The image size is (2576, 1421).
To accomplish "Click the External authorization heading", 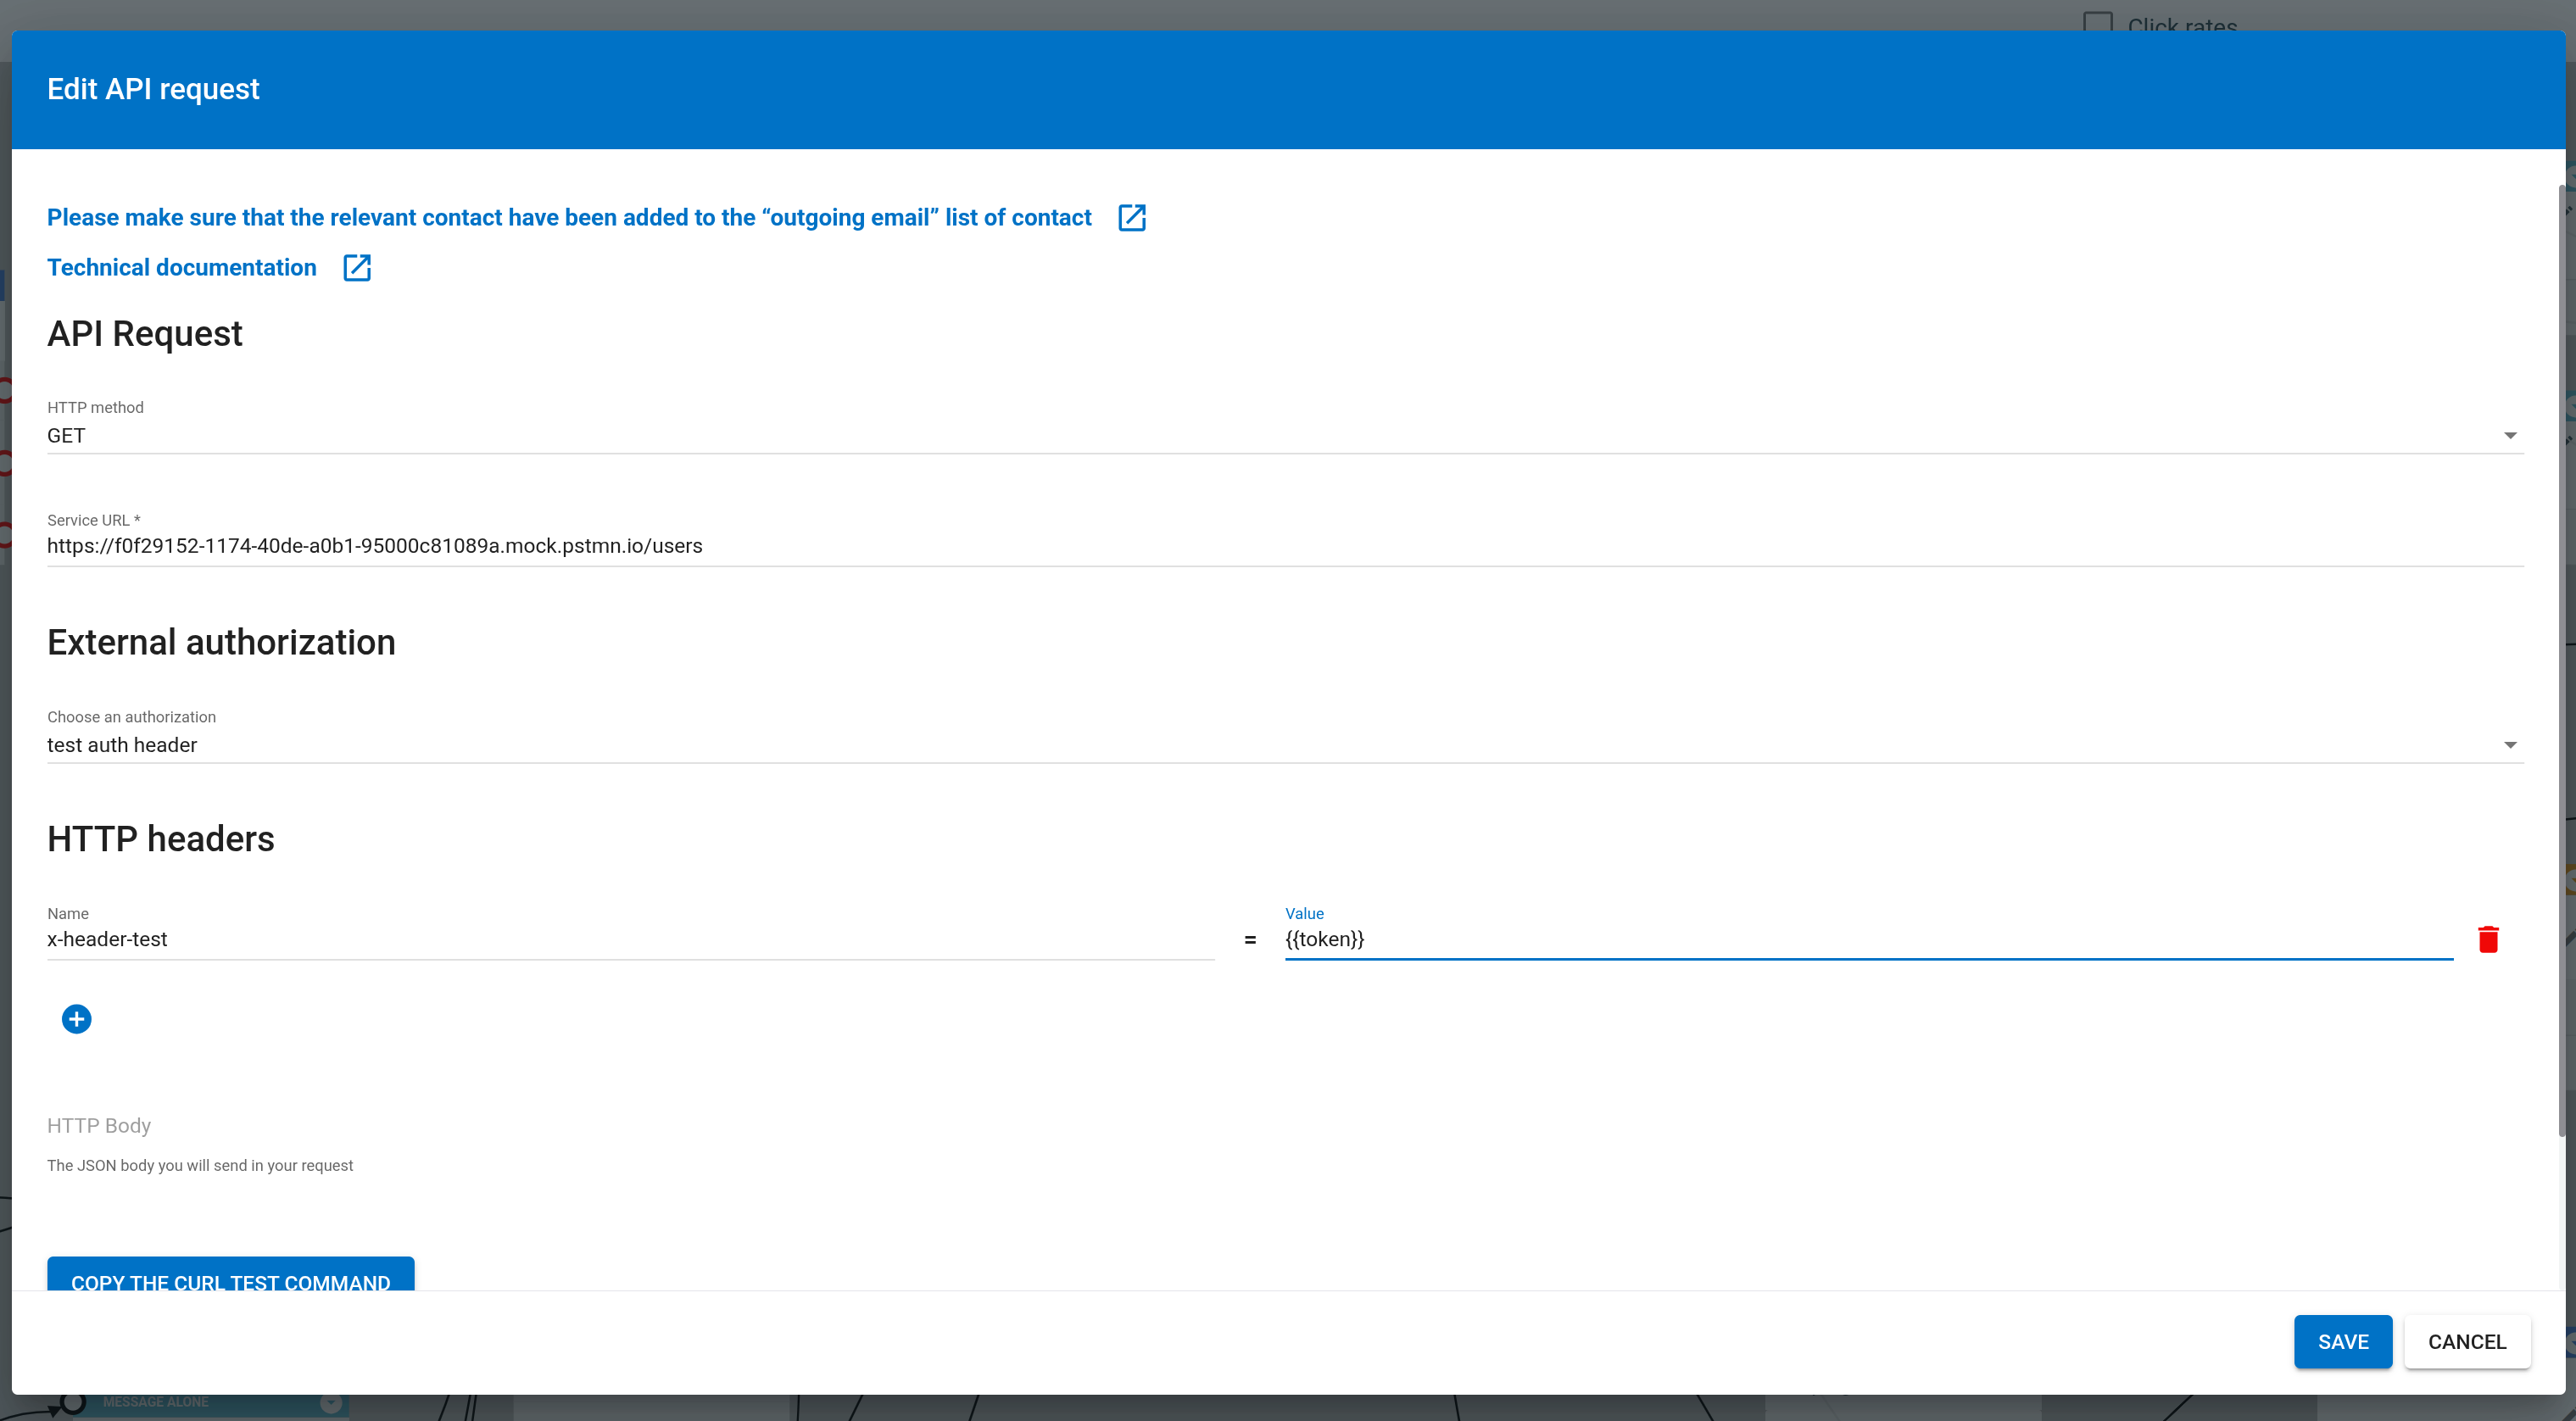I will pyautogui.click(x=221, y=642).
